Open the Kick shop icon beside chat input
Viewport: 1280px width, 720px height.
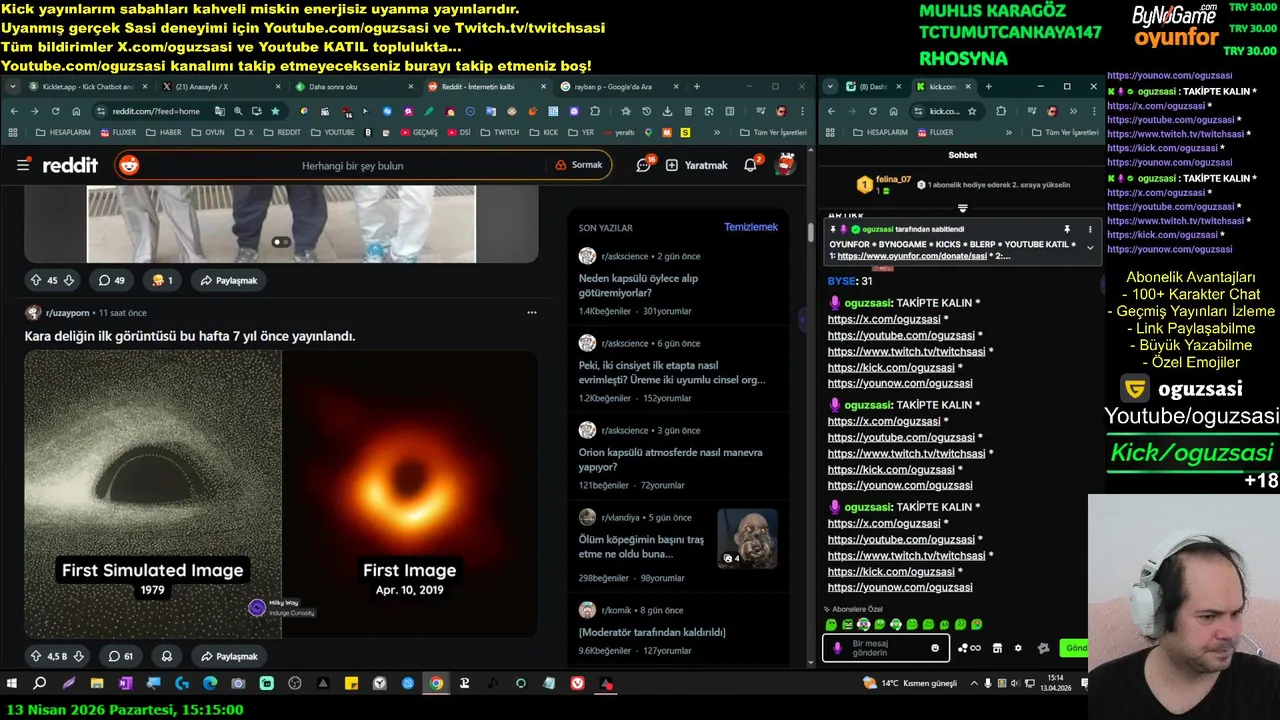[997, 648]
